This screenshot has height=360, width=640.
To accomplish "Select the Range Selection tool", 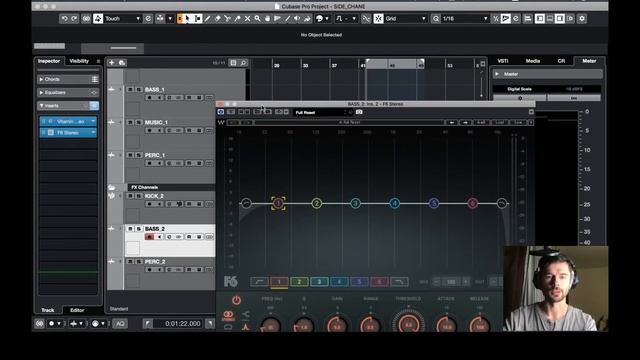I will [198, 19].
